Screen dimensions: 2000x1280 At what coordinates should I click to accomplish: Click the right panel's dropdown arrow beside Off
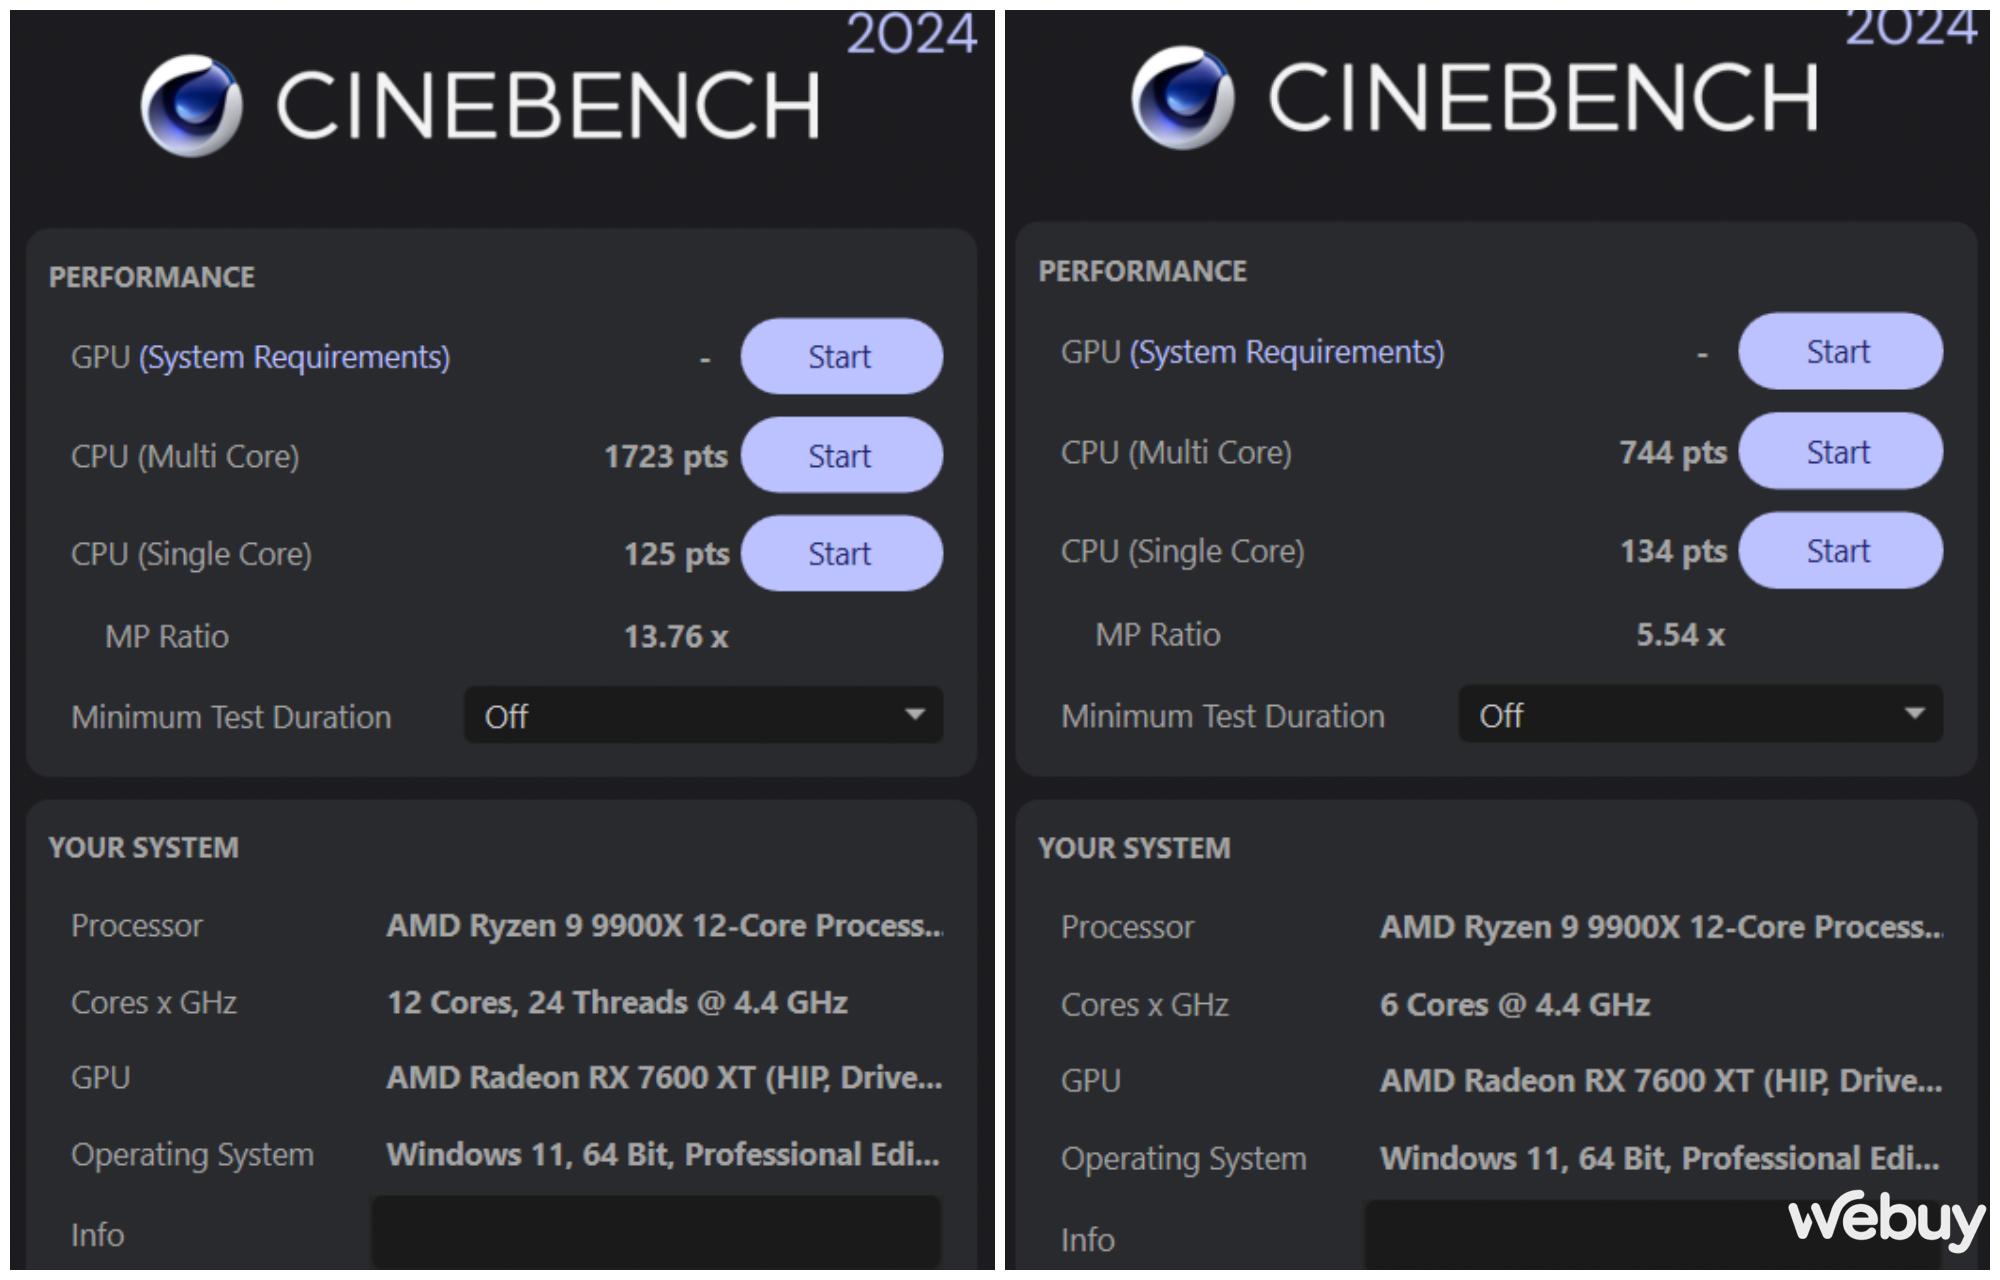[1914, 714]
